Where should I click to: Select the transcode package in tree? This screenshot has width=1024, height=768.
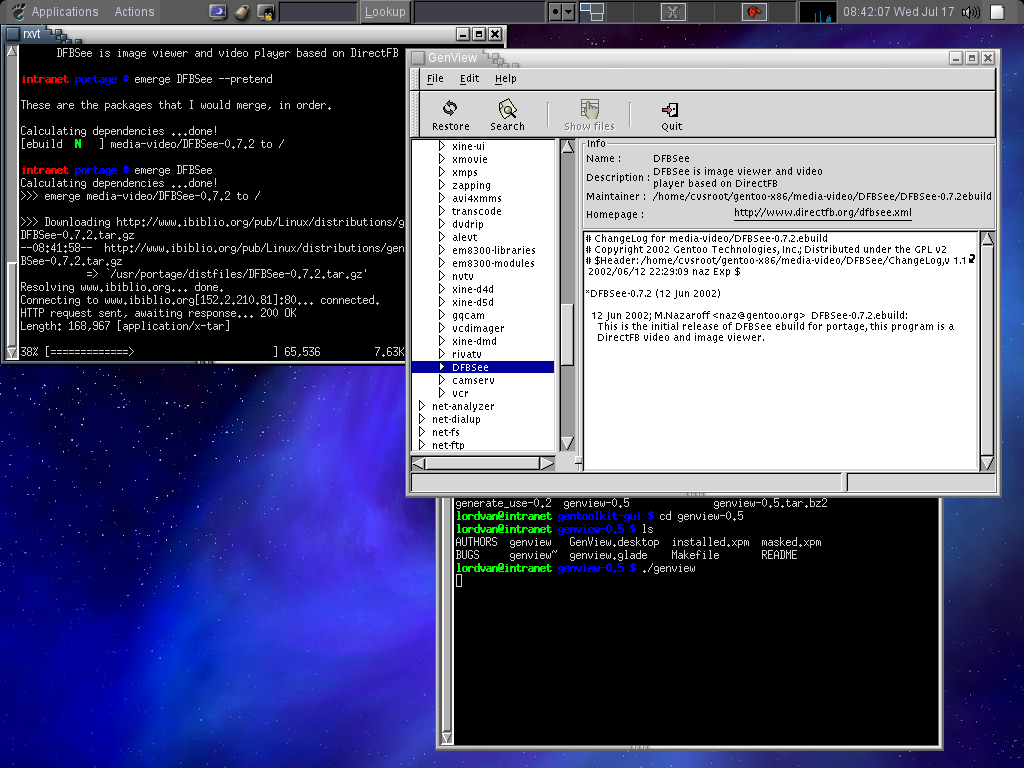(x=476, y=212)
